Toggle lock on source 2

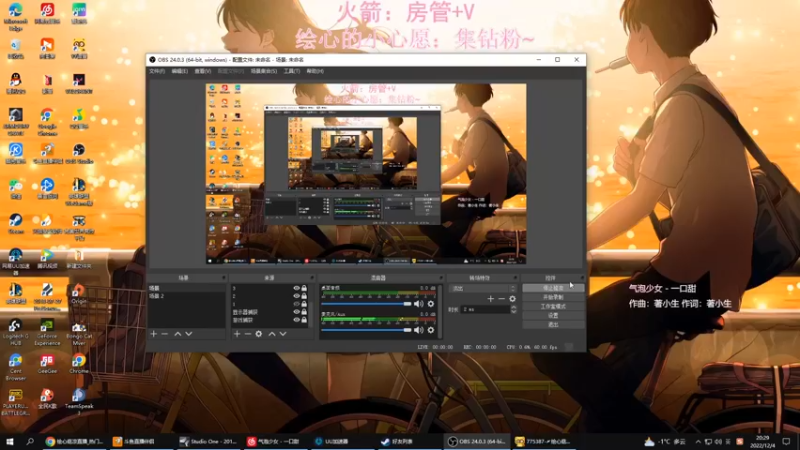point(304,296)
